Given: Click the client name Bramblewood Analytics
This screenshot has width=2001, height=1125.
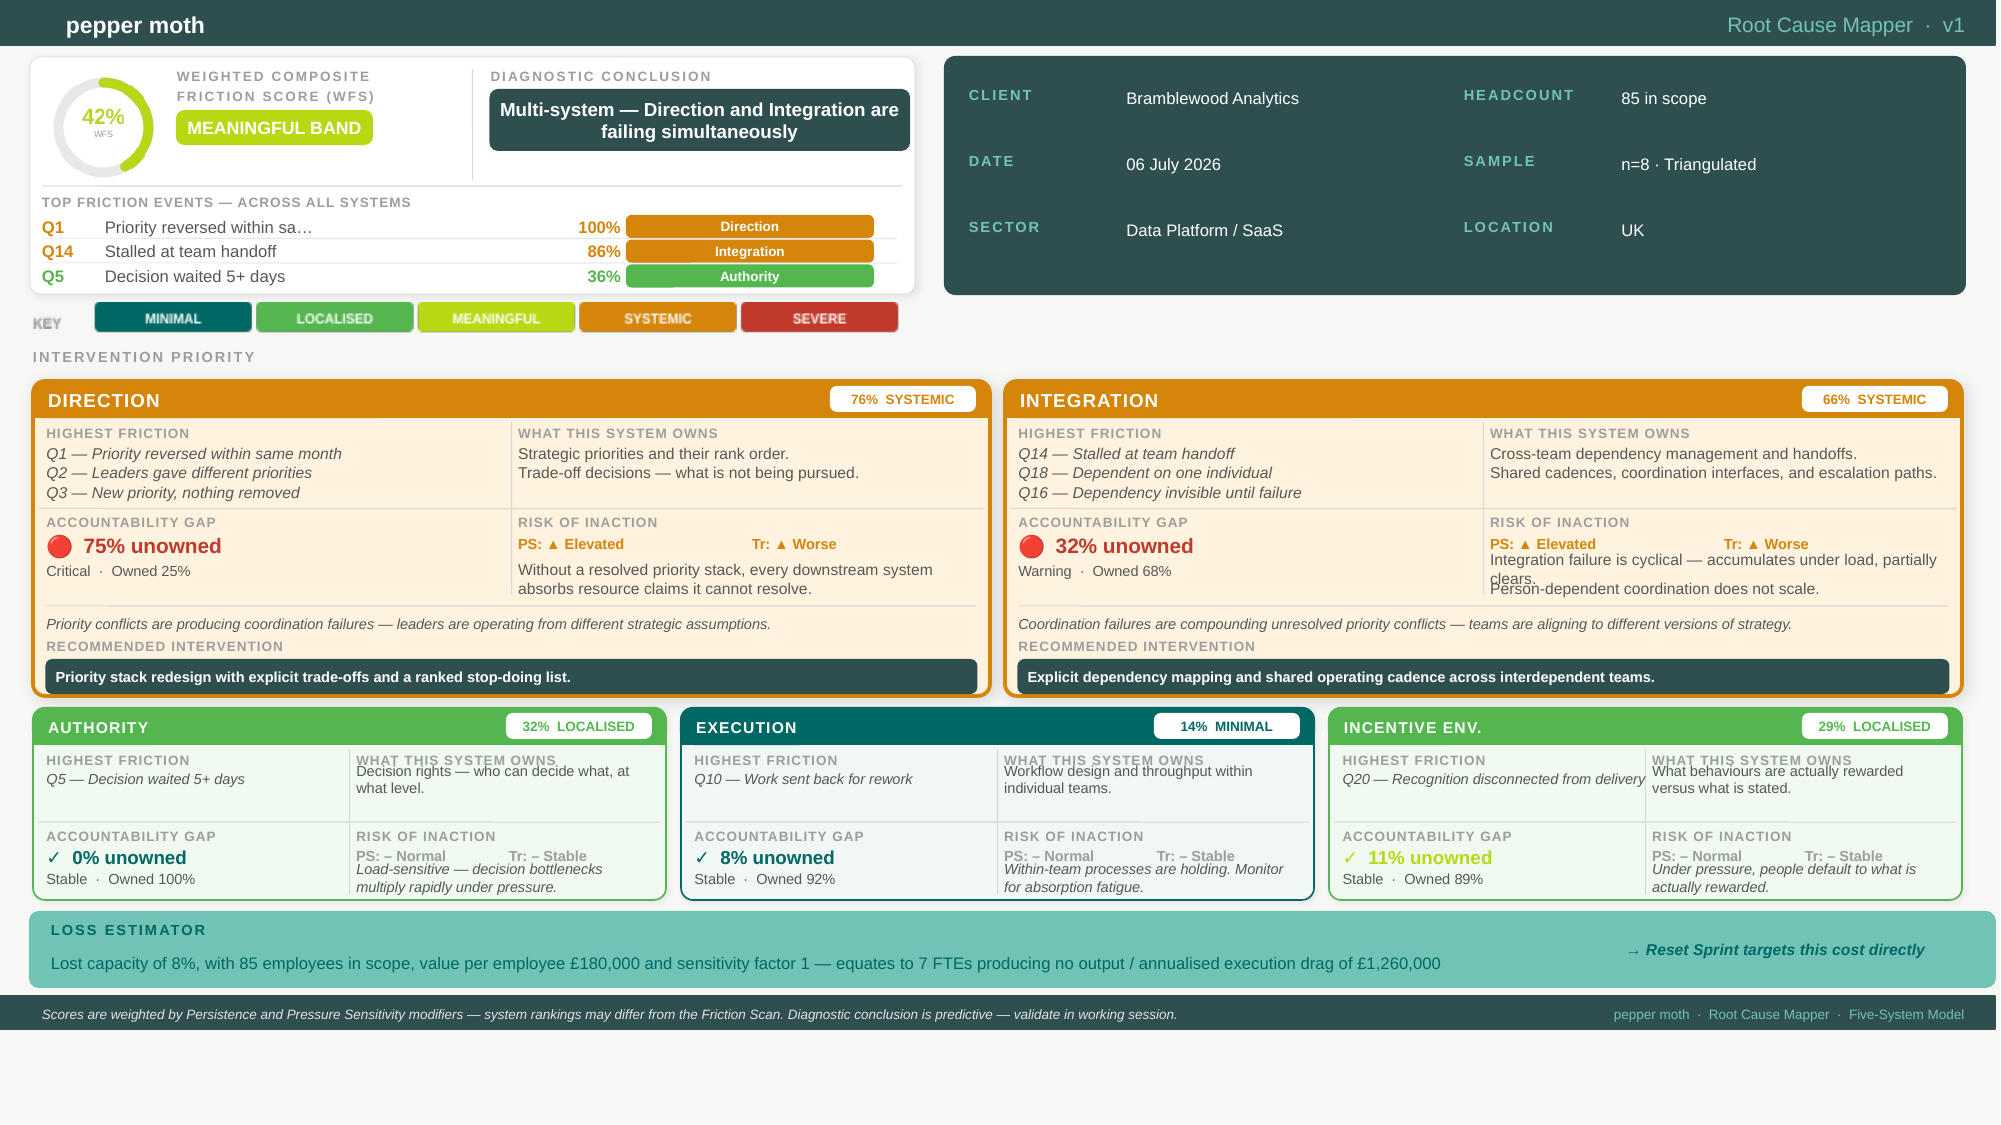Looking at the screenshot, I should pyautogui.click(x=1212, y=98).
